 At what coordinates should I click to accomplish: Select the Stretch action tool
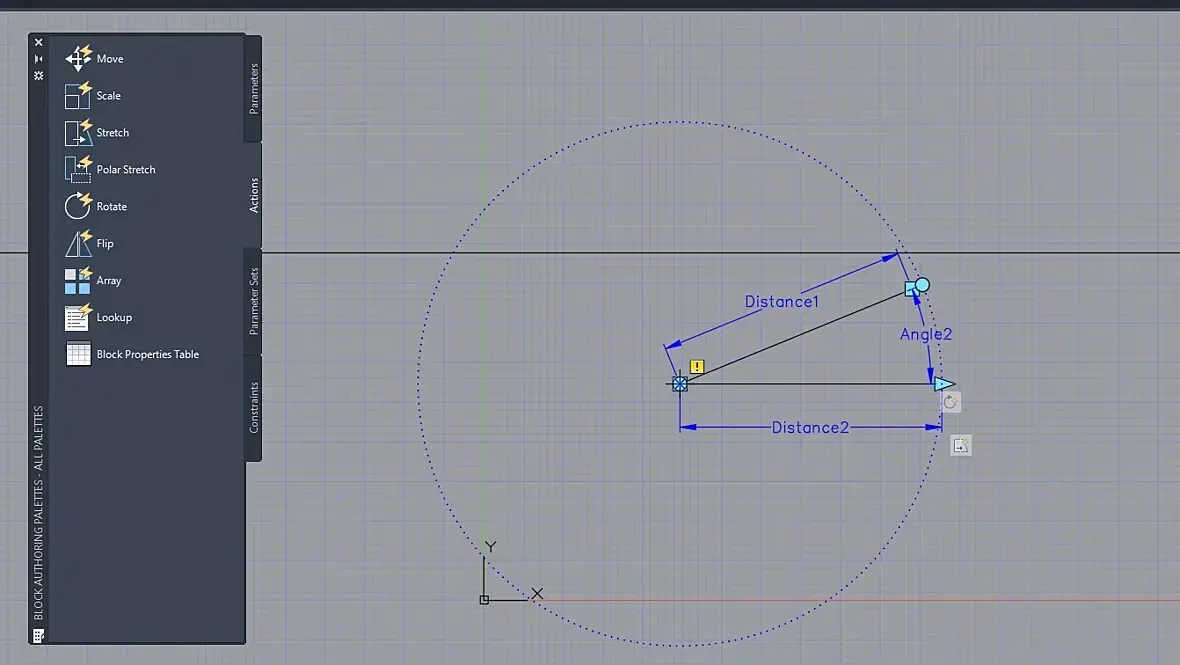pyautogui.click(x=96, y=132)
